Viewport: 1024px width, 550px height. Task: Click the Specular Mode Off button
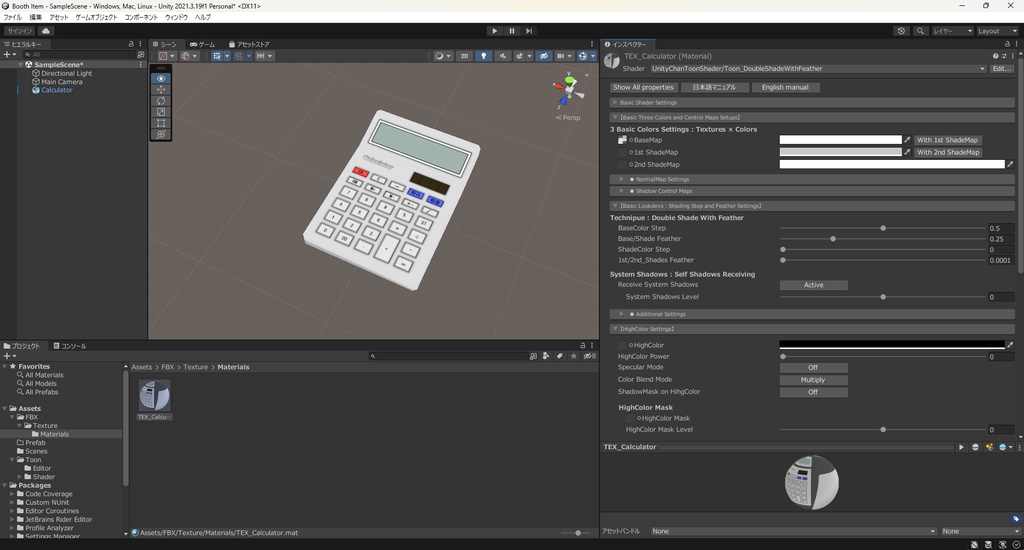pos(814,368)
